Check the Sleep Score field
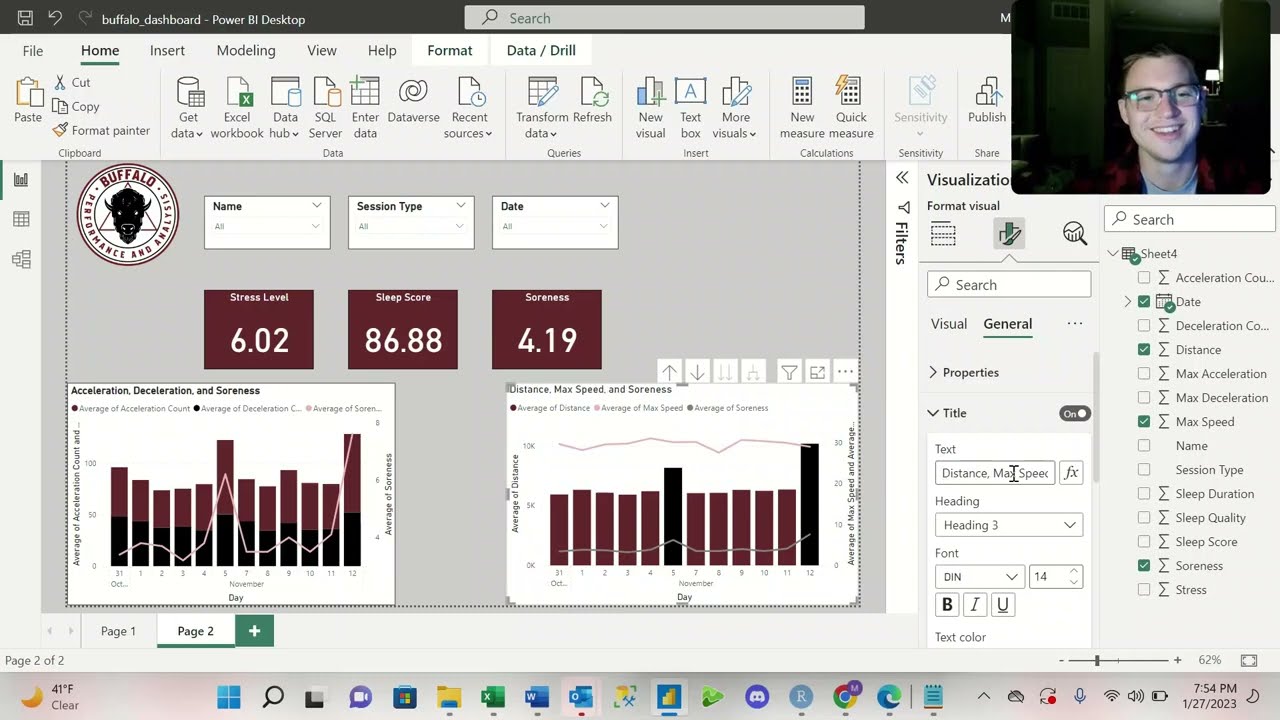The height and width of the screenshot is (720, 1280). pos(1144,542)
